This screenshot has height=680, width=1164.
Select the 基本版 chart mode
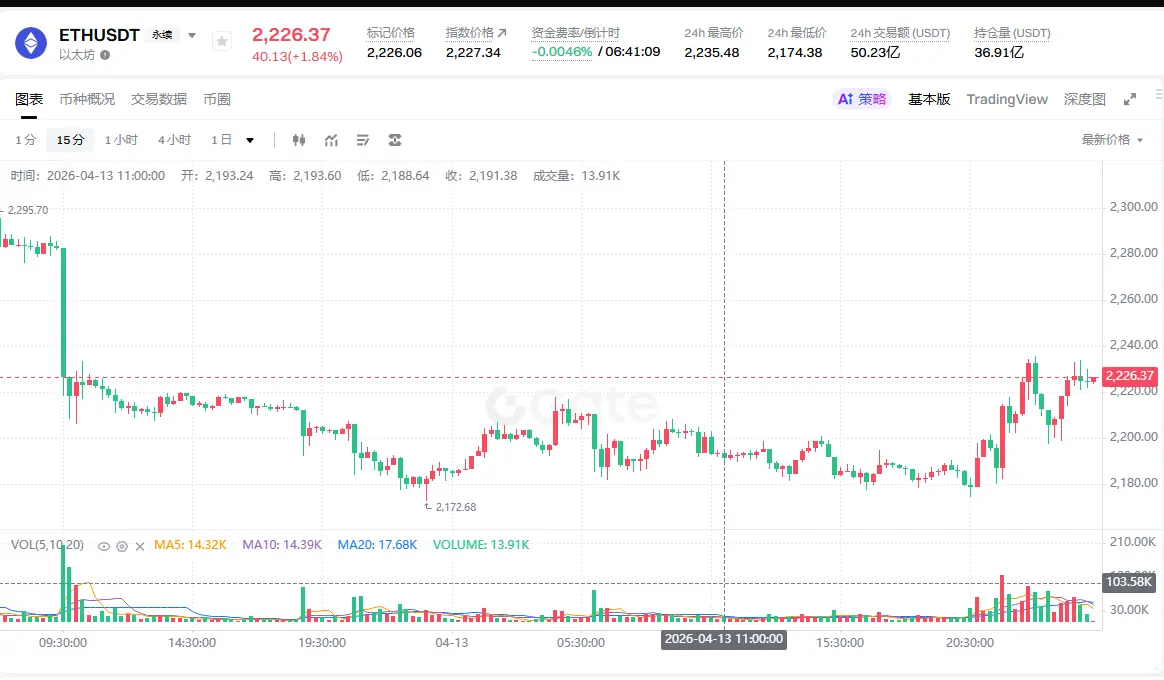(929, 99)
